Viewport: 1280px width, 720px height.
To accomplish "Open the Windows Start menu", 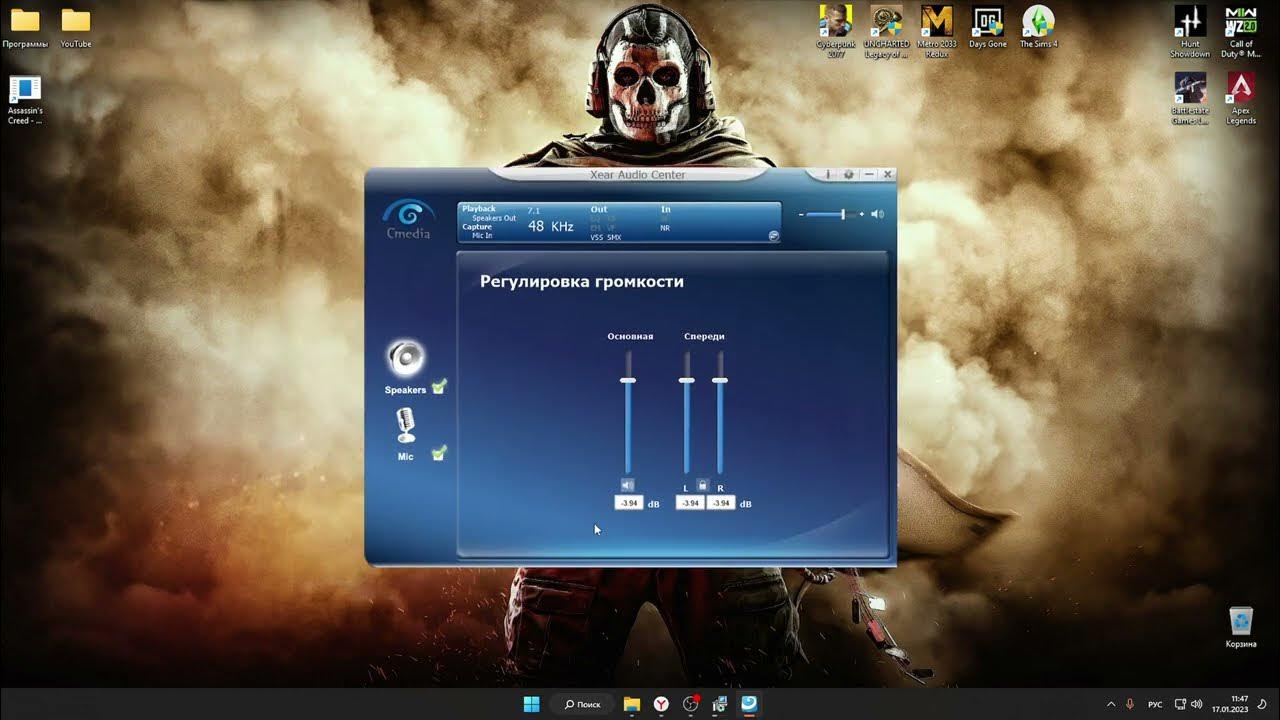I will click(x=532, y=704).
